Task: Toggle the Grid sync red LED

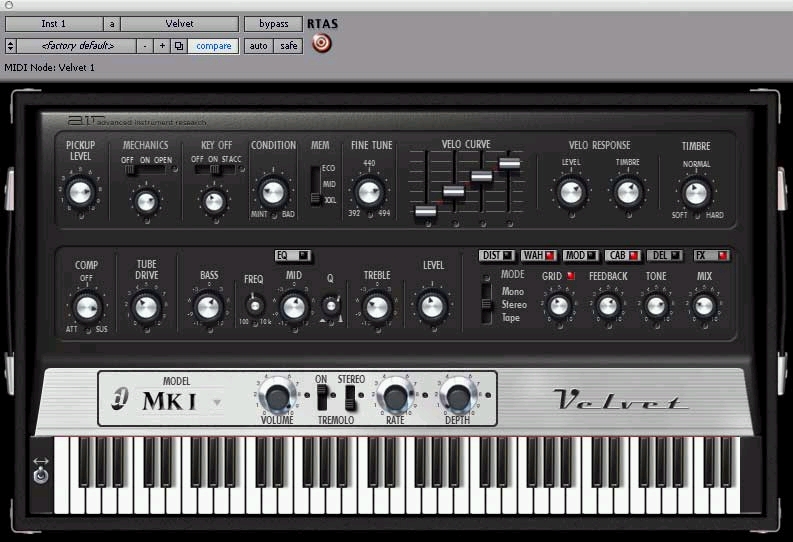Action: tap(571, 276)
